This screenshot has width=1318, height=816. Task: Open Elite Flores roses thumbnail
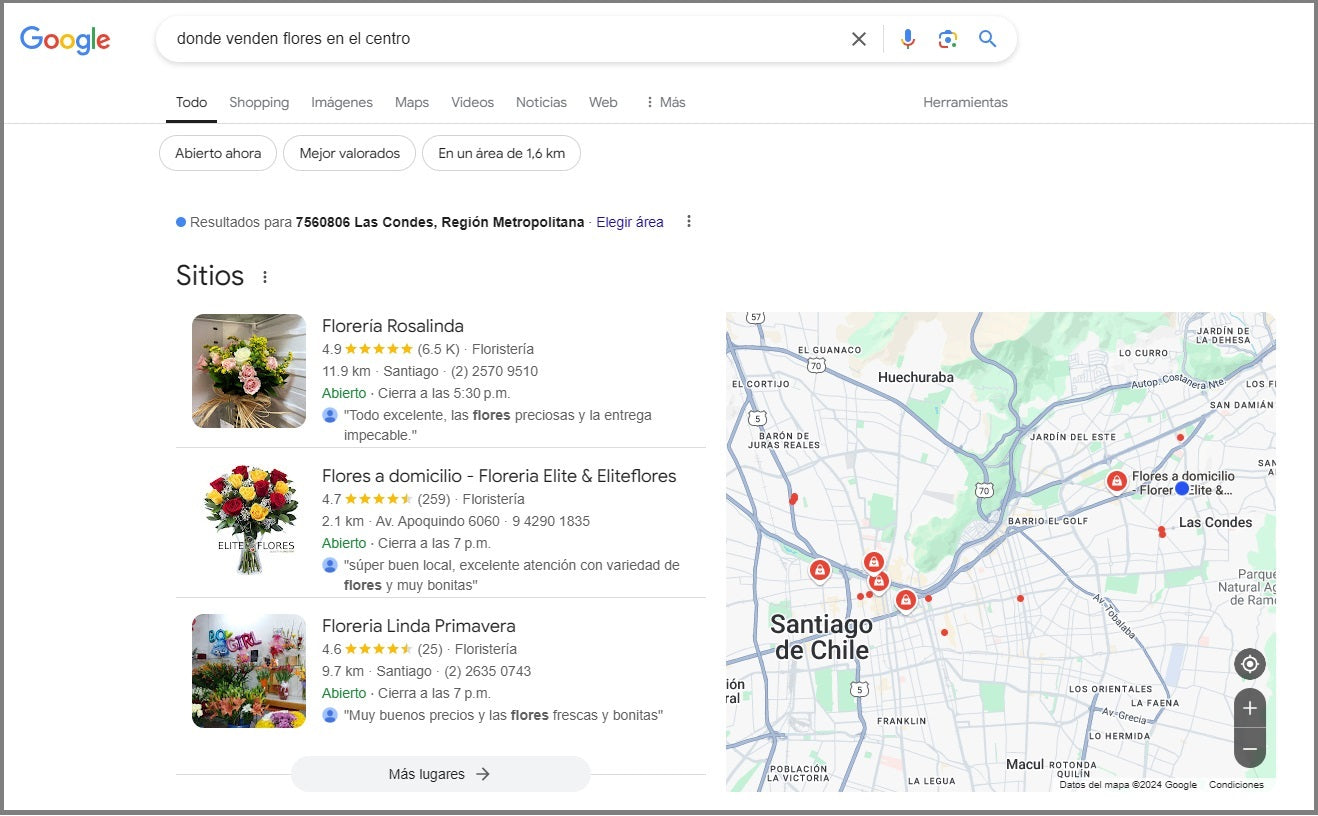[x=249, y=521]
